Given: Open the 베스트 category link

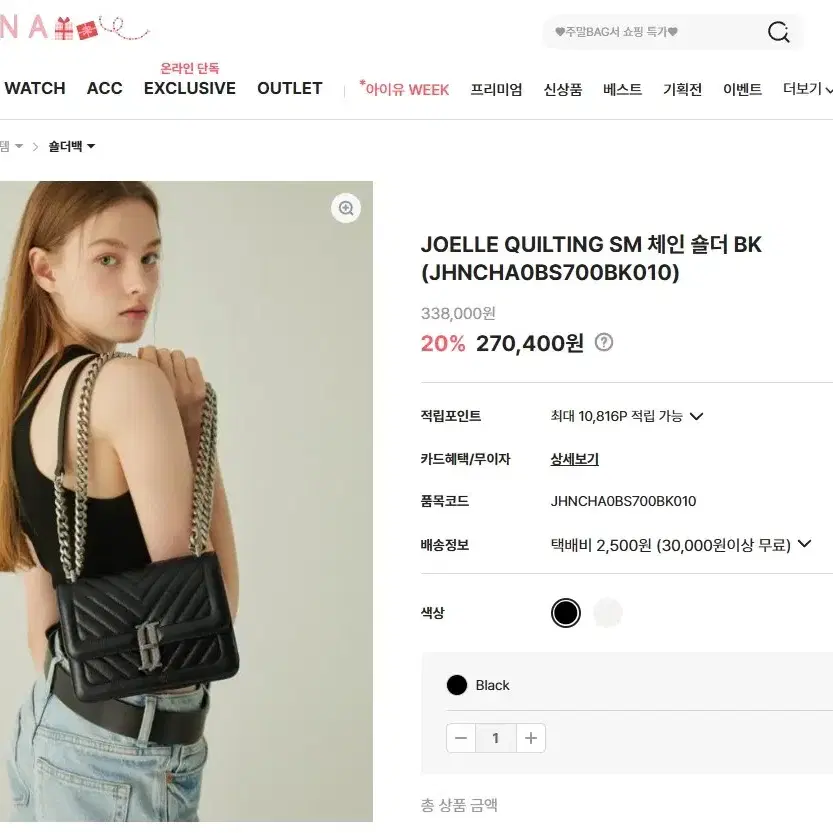Looking at the screenshot, I should pos(622,89).
